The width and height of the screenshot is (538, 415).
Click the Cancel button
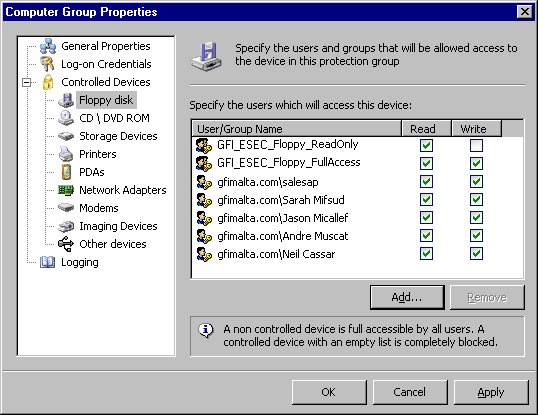(410, 392)
